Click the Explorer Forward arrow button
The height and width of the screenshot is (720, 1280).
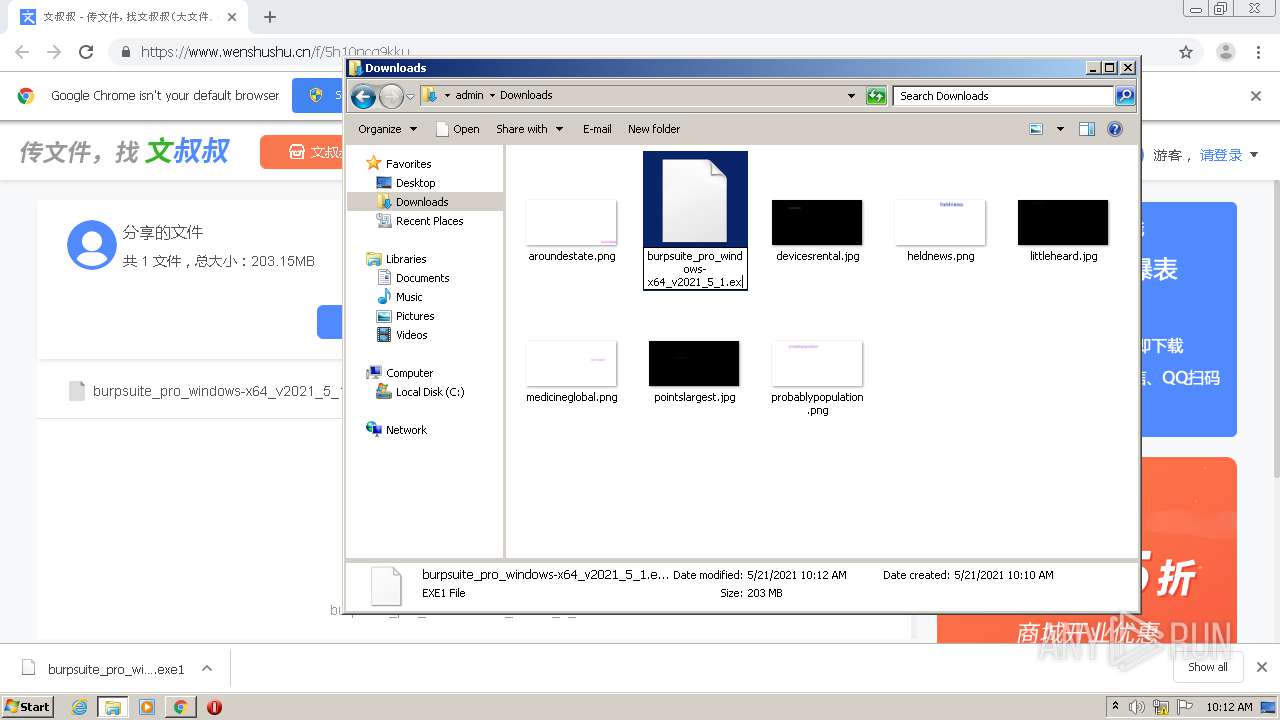click(x=391, y=96)
